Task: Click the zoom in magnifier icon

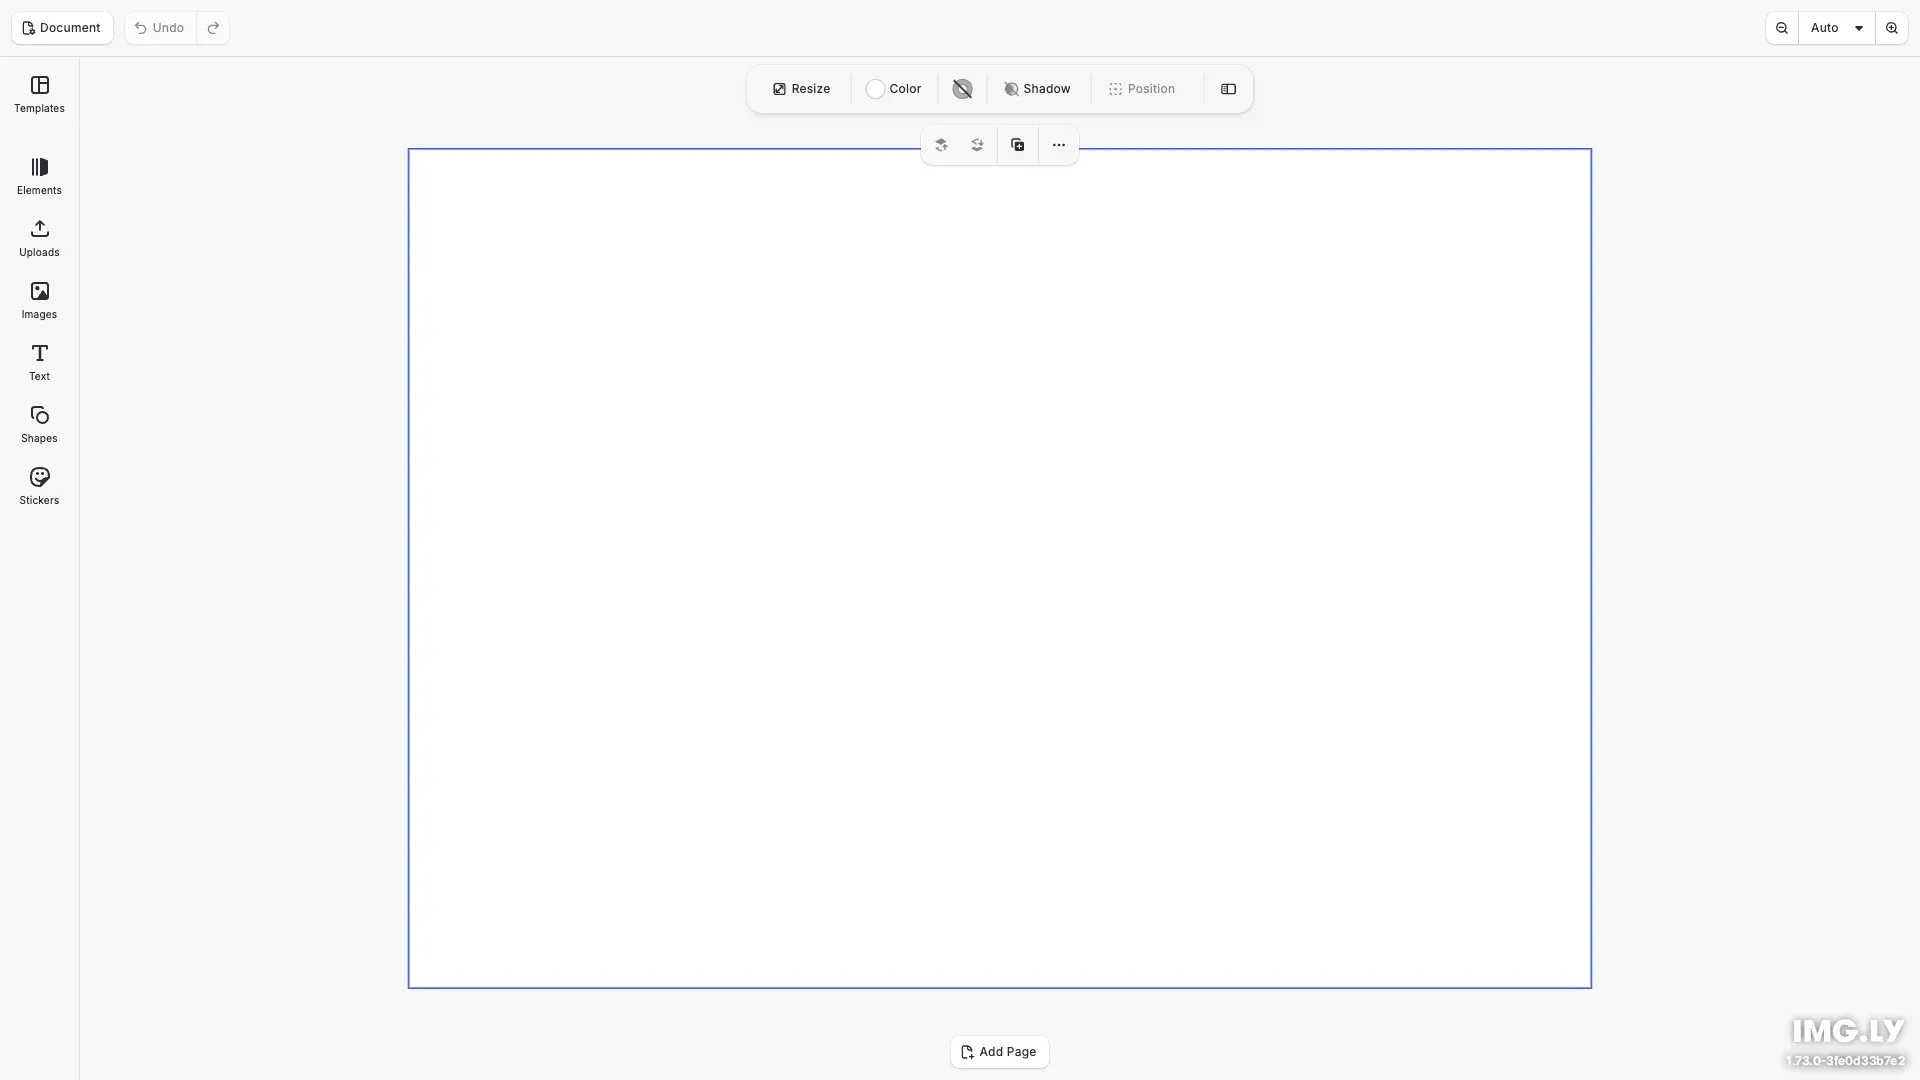Action: pyautogui.click(x=1891, y=28)
